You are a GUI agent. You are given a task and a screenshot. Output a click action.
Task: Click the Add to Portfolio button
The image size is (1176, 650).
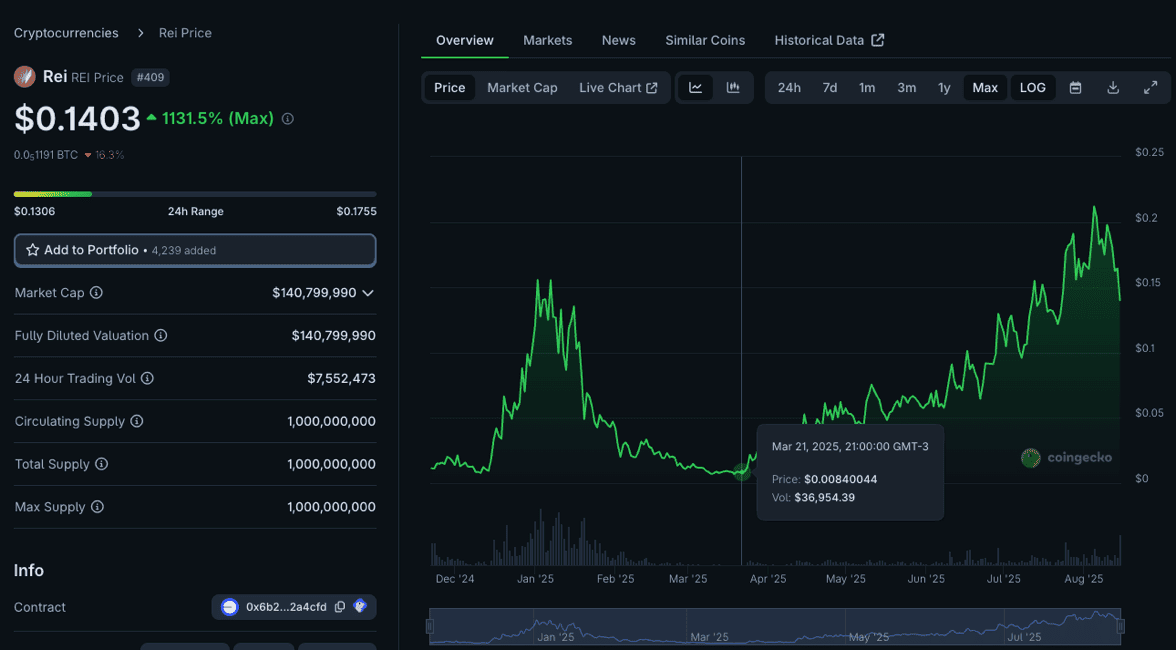pos(195,250)
